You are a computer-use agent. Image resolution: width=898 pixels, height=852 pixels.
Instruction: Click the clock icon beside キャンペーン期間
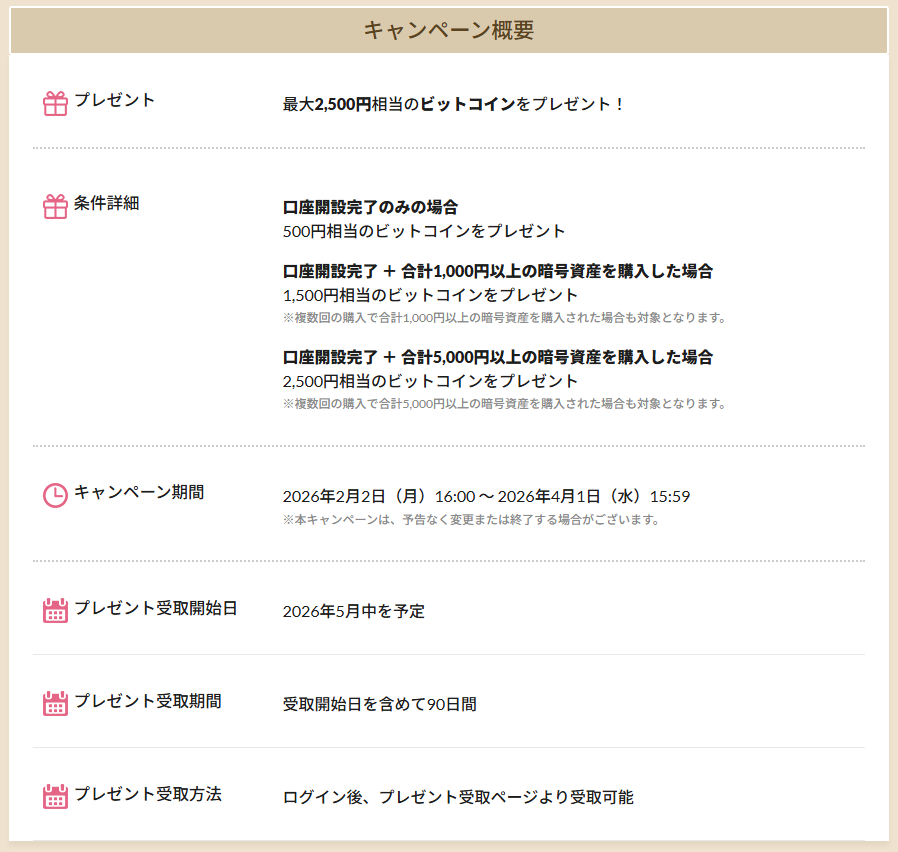point(55,495)
